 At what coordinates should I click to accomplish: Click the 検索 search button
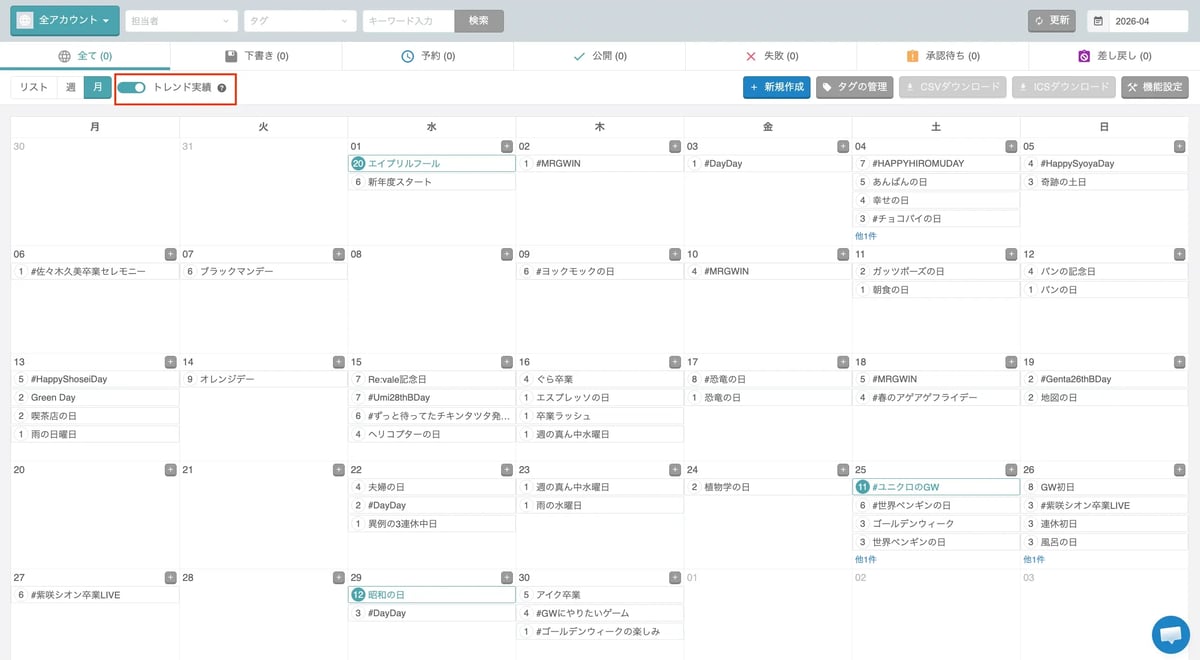(478, 19)
